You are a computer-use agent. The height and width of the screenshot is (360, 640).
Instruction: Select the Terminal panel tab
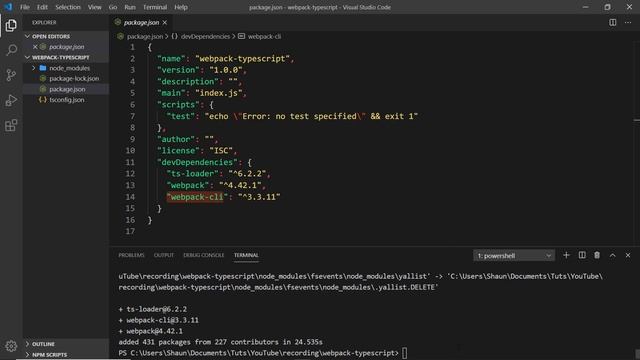pos(246,255)
